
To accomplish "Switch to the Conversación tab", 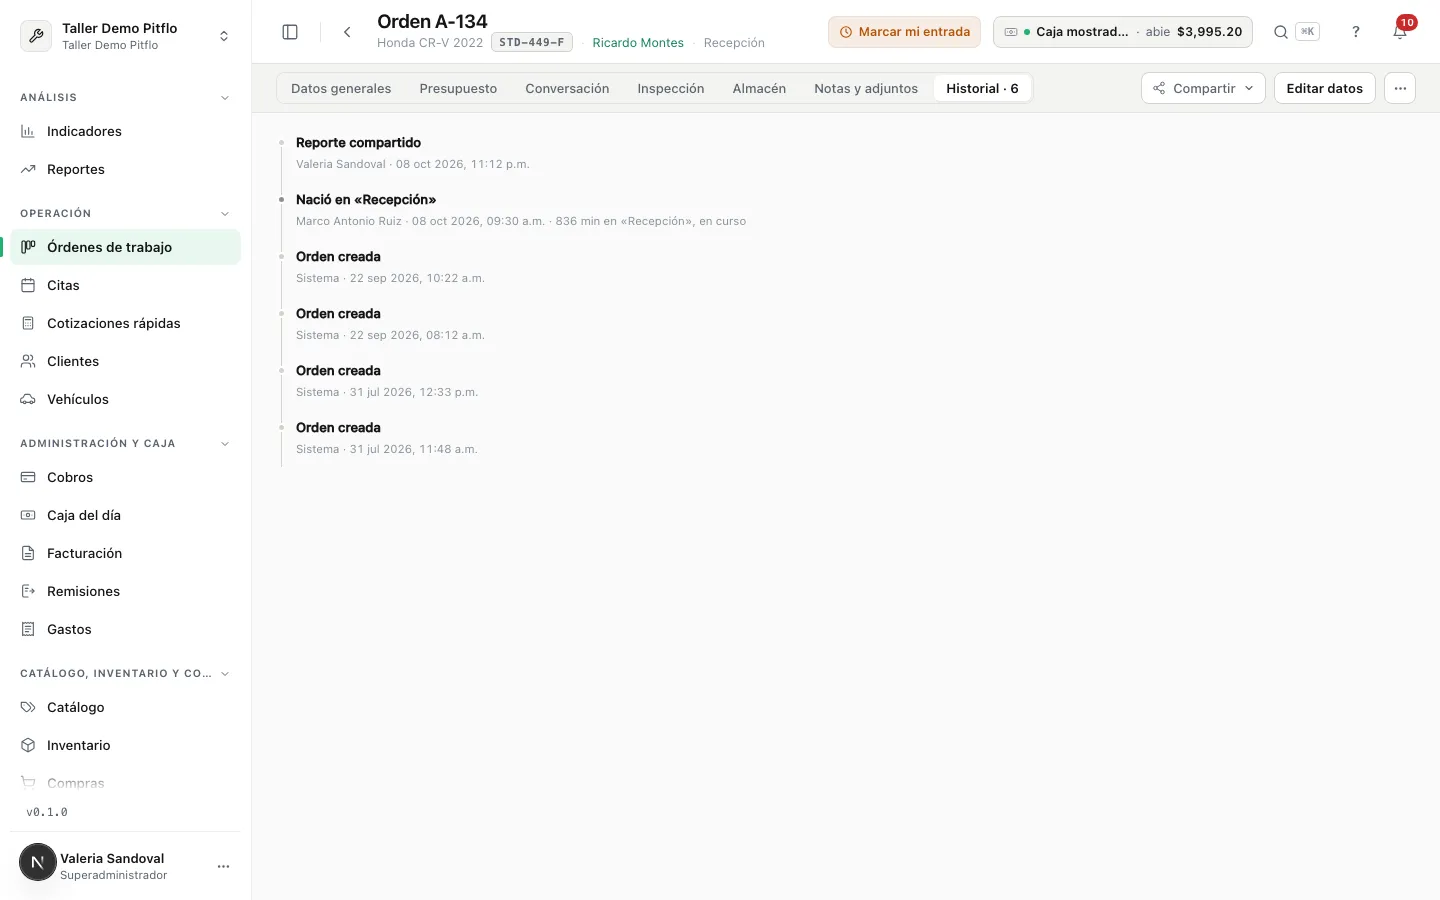I will pos(567,88).
